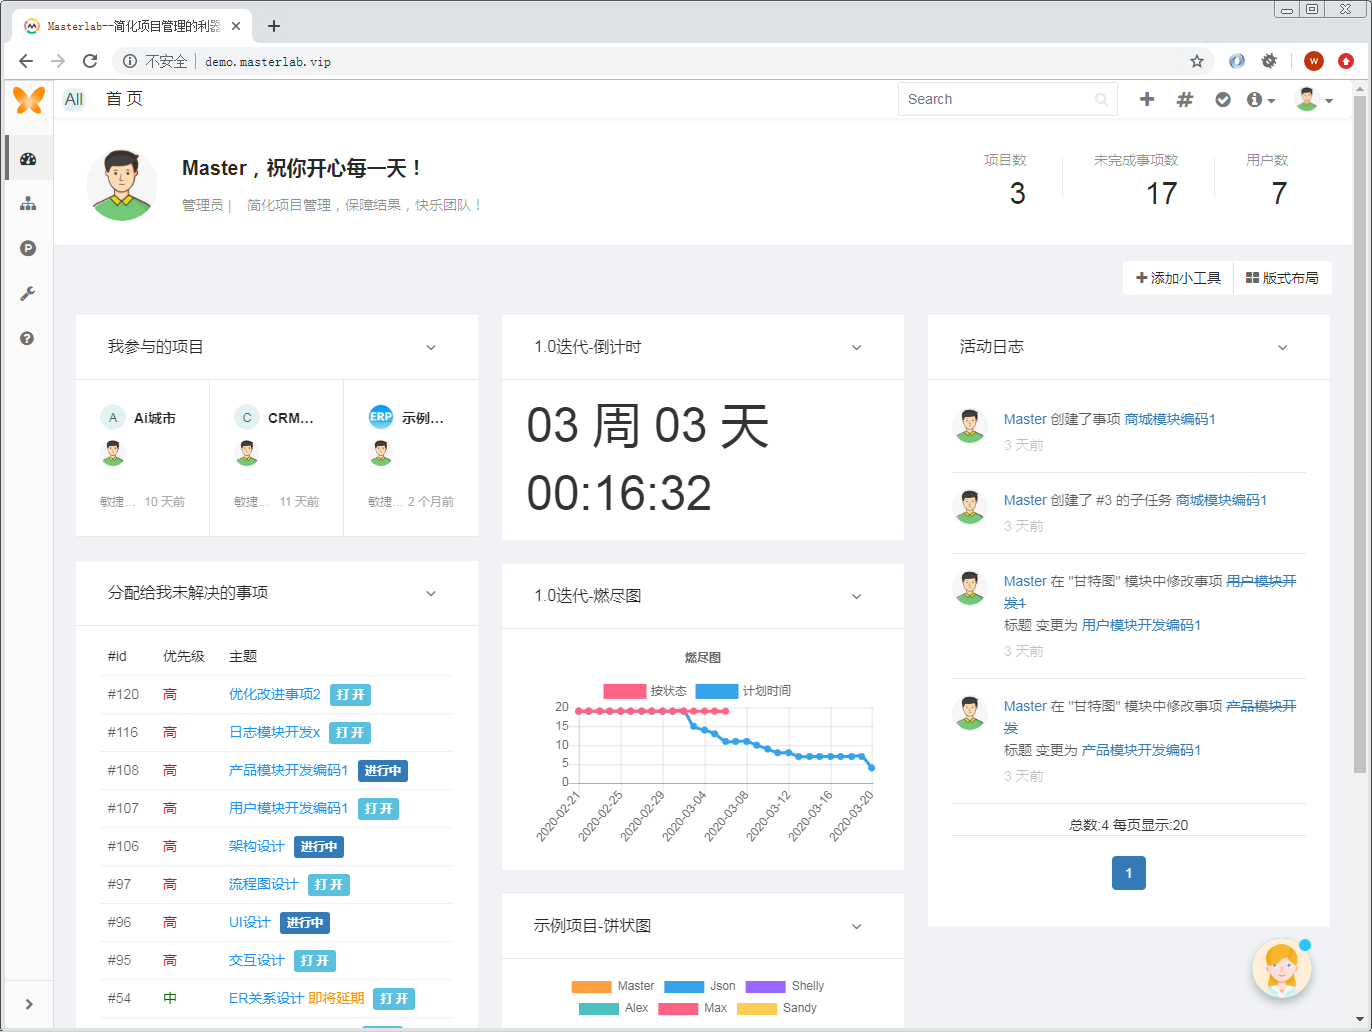Click the customer service avatar floating icon

point(1282,968)
